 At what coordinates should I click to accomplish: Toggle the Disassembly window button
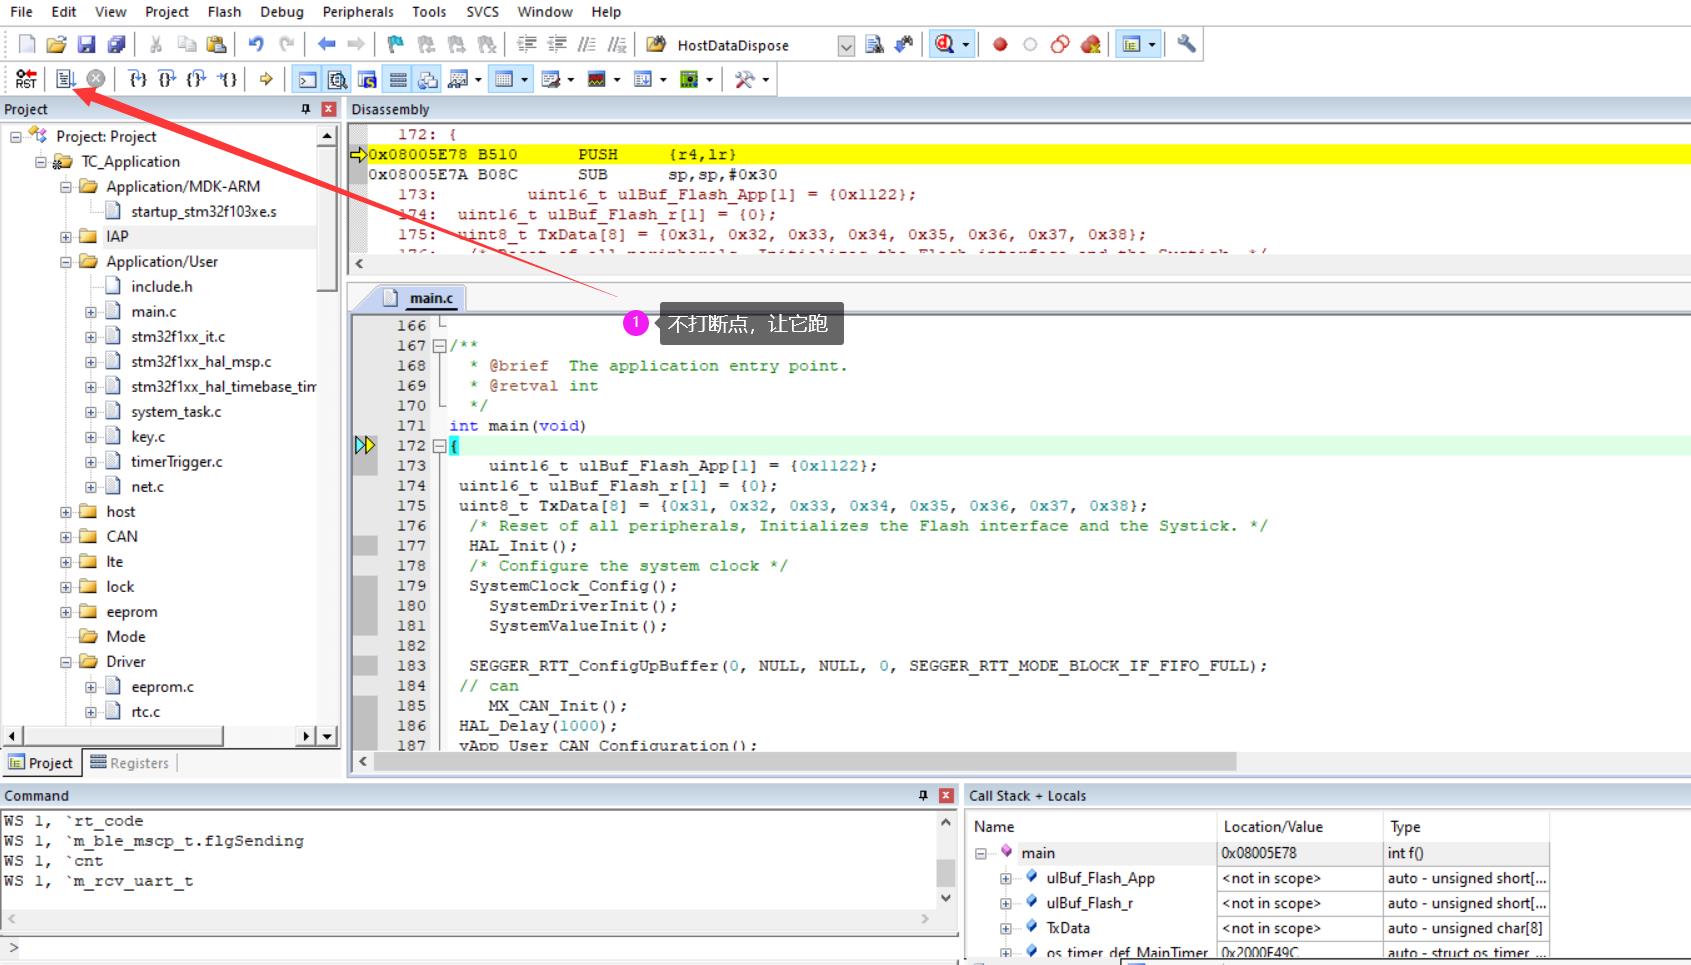(338, 79)
